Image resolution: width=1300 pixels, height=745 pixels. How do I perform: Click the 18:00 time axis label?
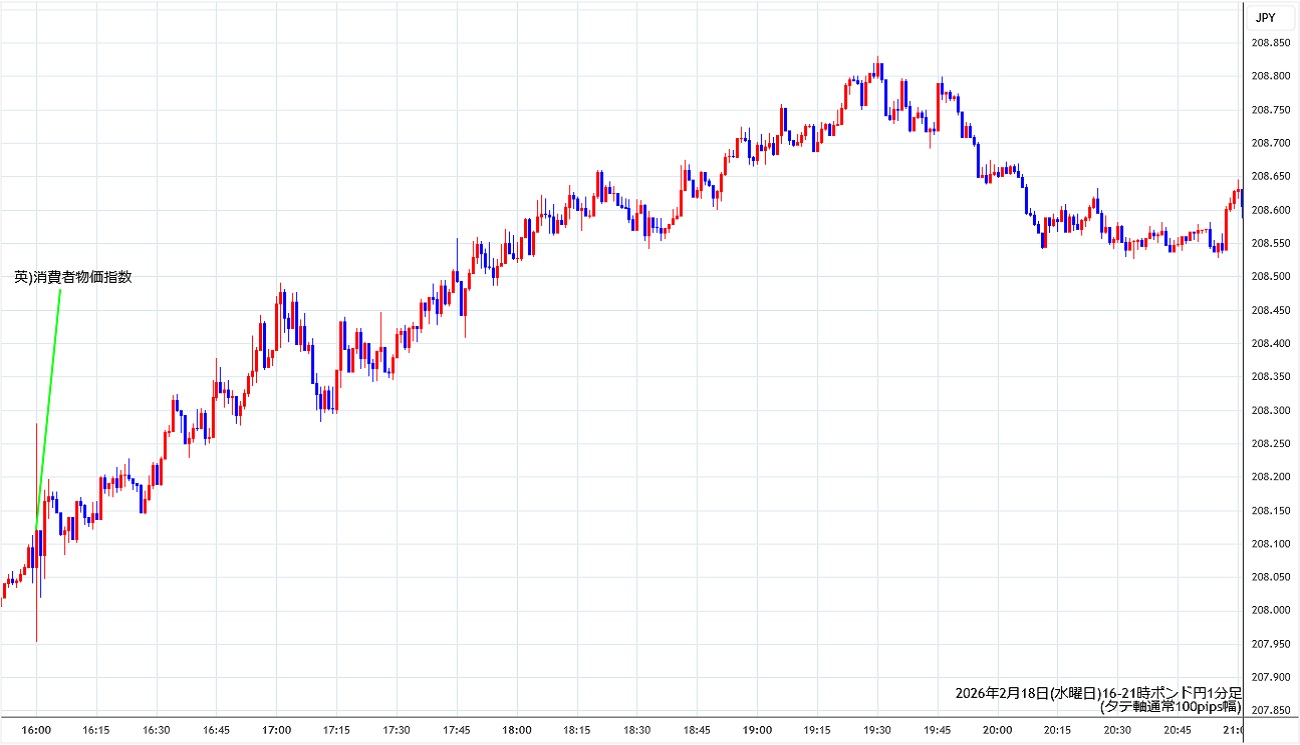click(517, 730)
